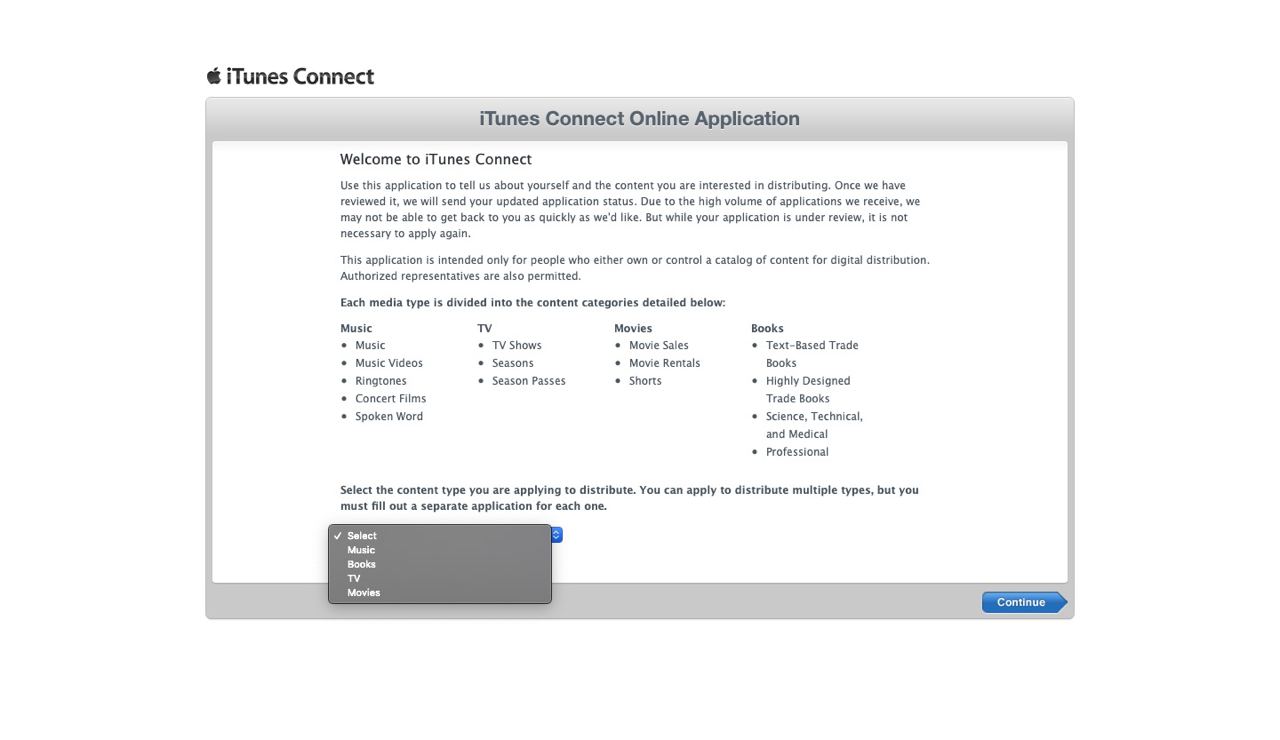Click 'Shorts' list item
The image size is (1280, 740).
point(645,381)
